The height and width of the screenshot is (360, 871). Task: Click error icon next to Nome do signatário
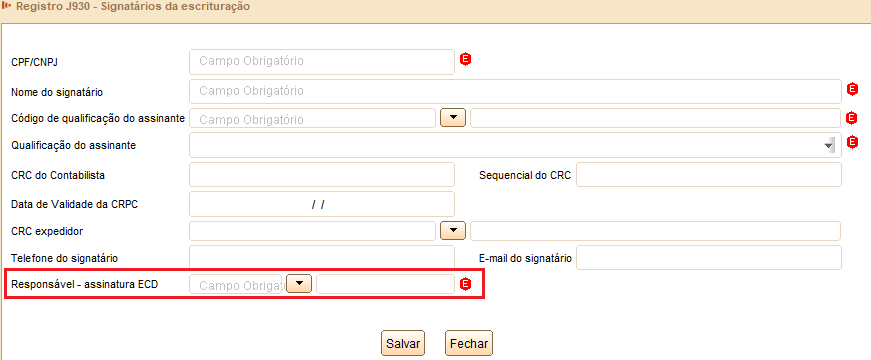coord(853,89)
